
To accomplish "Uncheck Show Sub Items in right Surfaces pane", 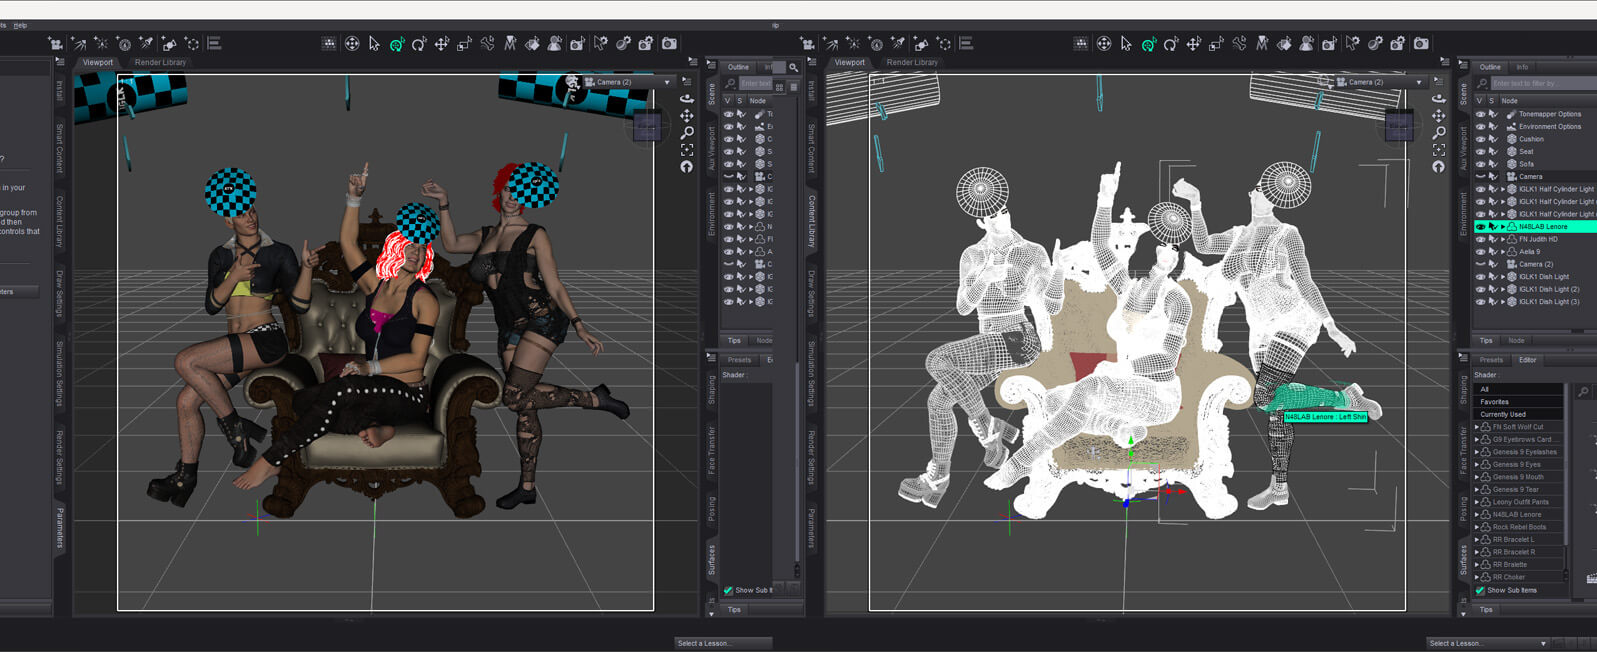I will click(1480, 591).
